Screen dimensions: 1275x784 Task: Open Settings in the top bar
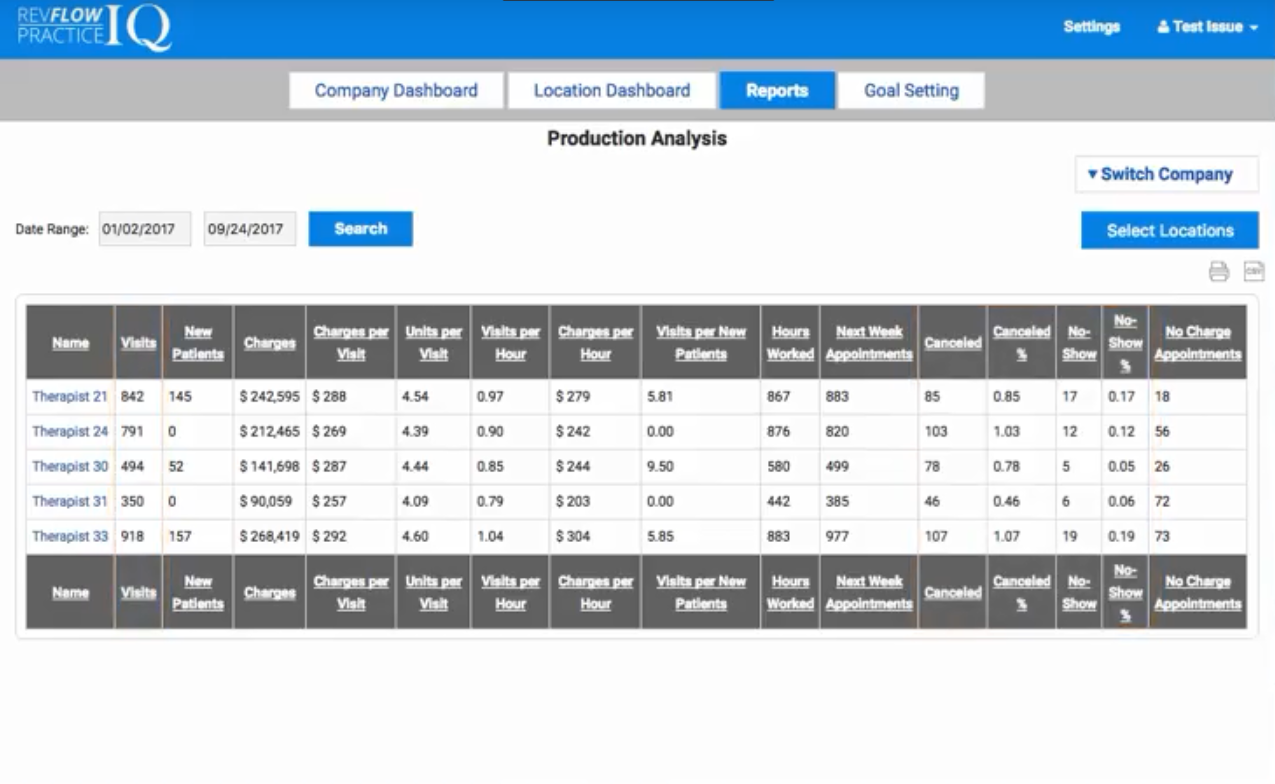point(1091,27)
